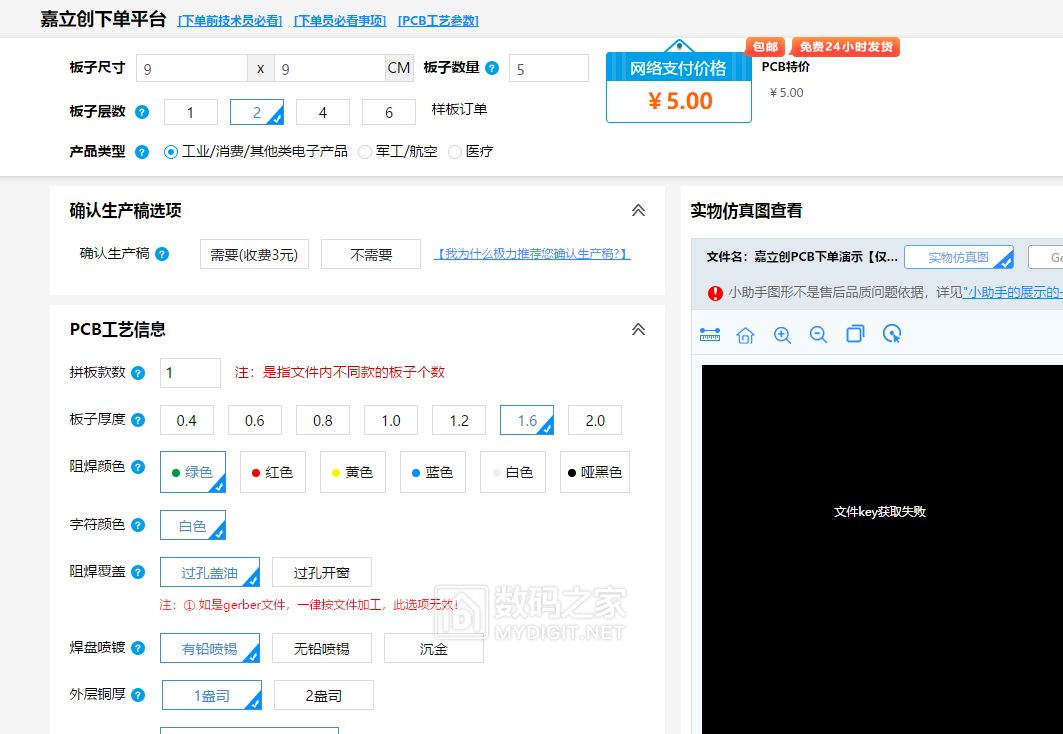This screenshot has width=1063, height=734.
Task: Select the ruler measure tool icon
Action: coord(710,334)
